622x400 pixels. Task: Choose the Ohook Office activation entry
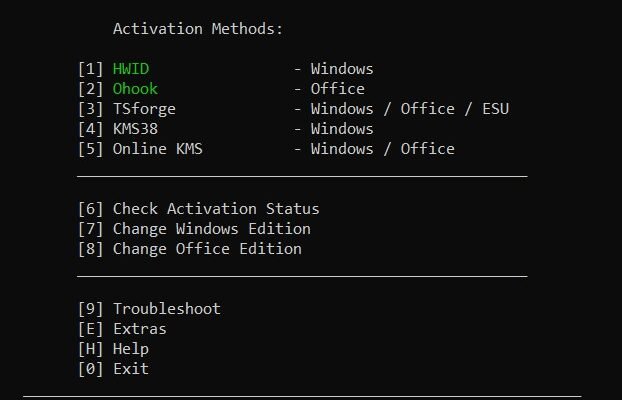(135, 89)
